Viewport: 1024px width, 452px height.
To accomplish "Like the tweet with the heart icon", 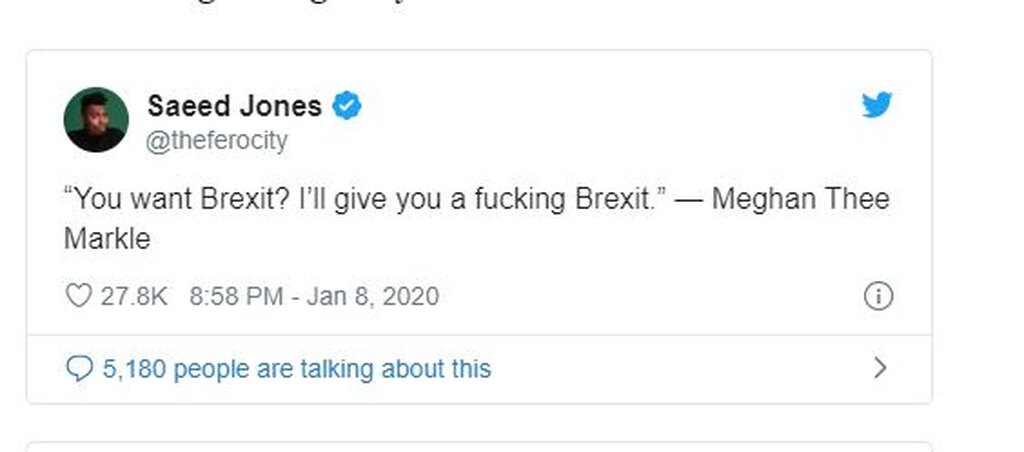I will [78, 296].
